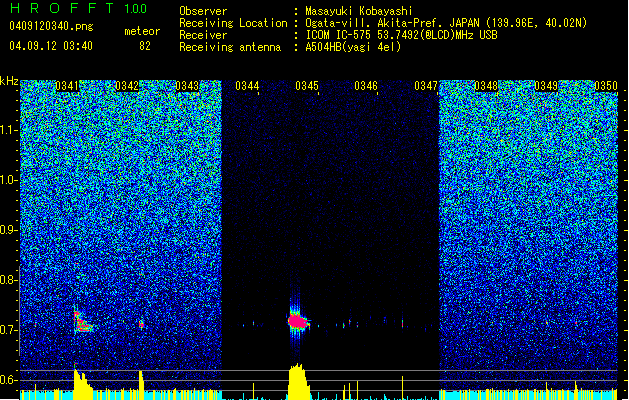The width and height of the screenshot is (629, 400).
Task: Click the 0343 time marker
Action: [187, 86]
